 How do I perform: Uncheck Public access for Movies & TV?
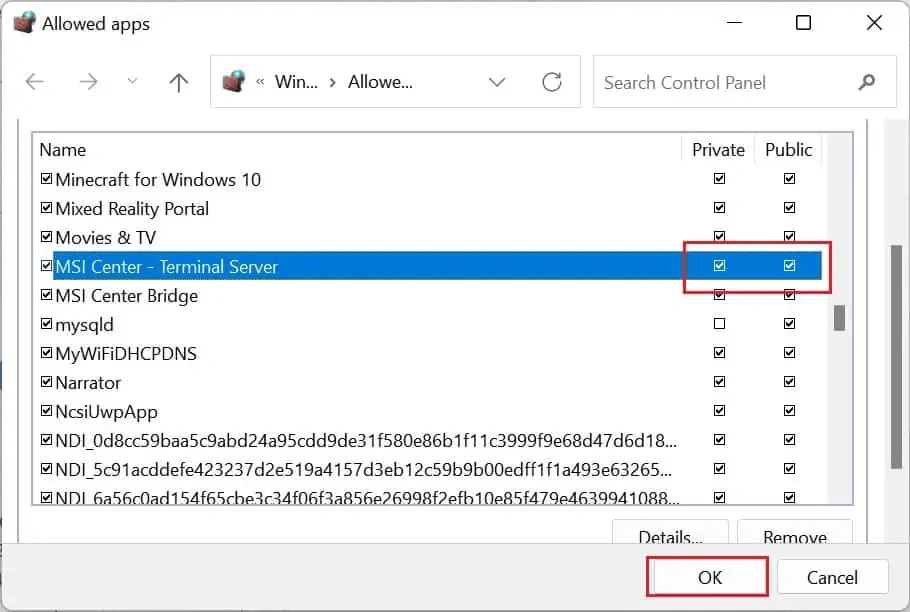[x=789, y=236]
